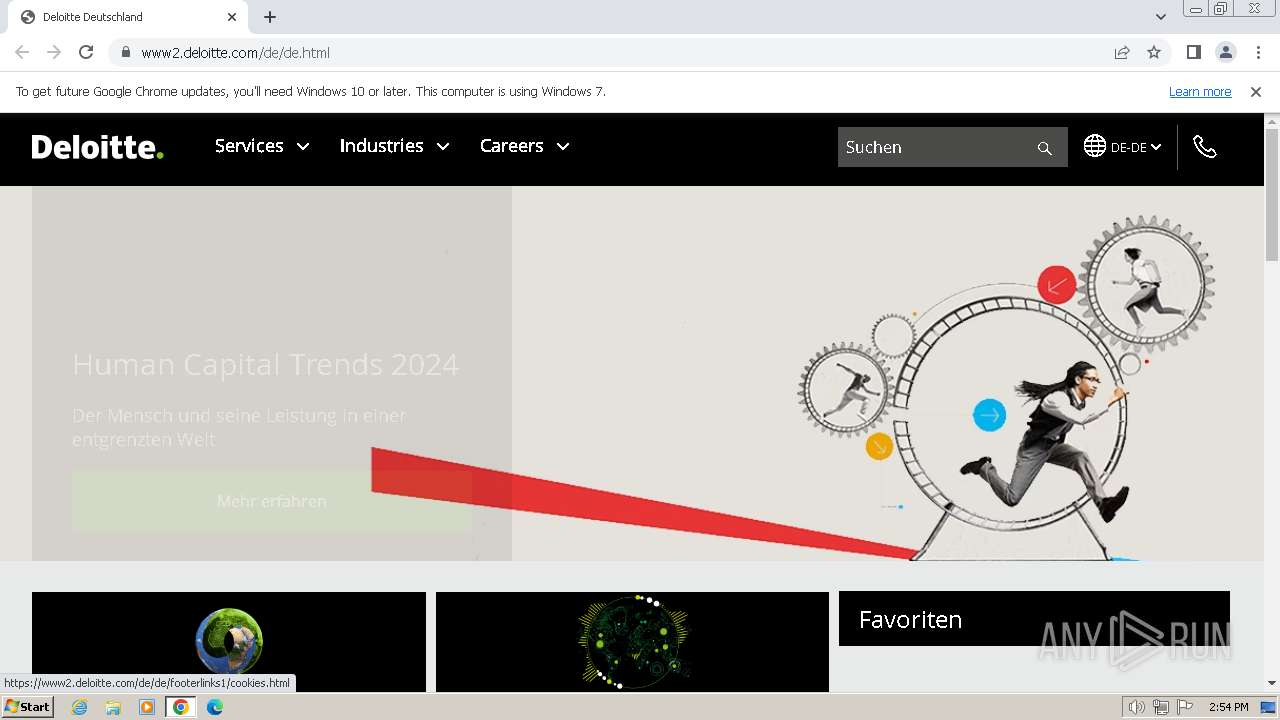Click the address bar URL
1280x720 pixels.
(x=235, y=53)
